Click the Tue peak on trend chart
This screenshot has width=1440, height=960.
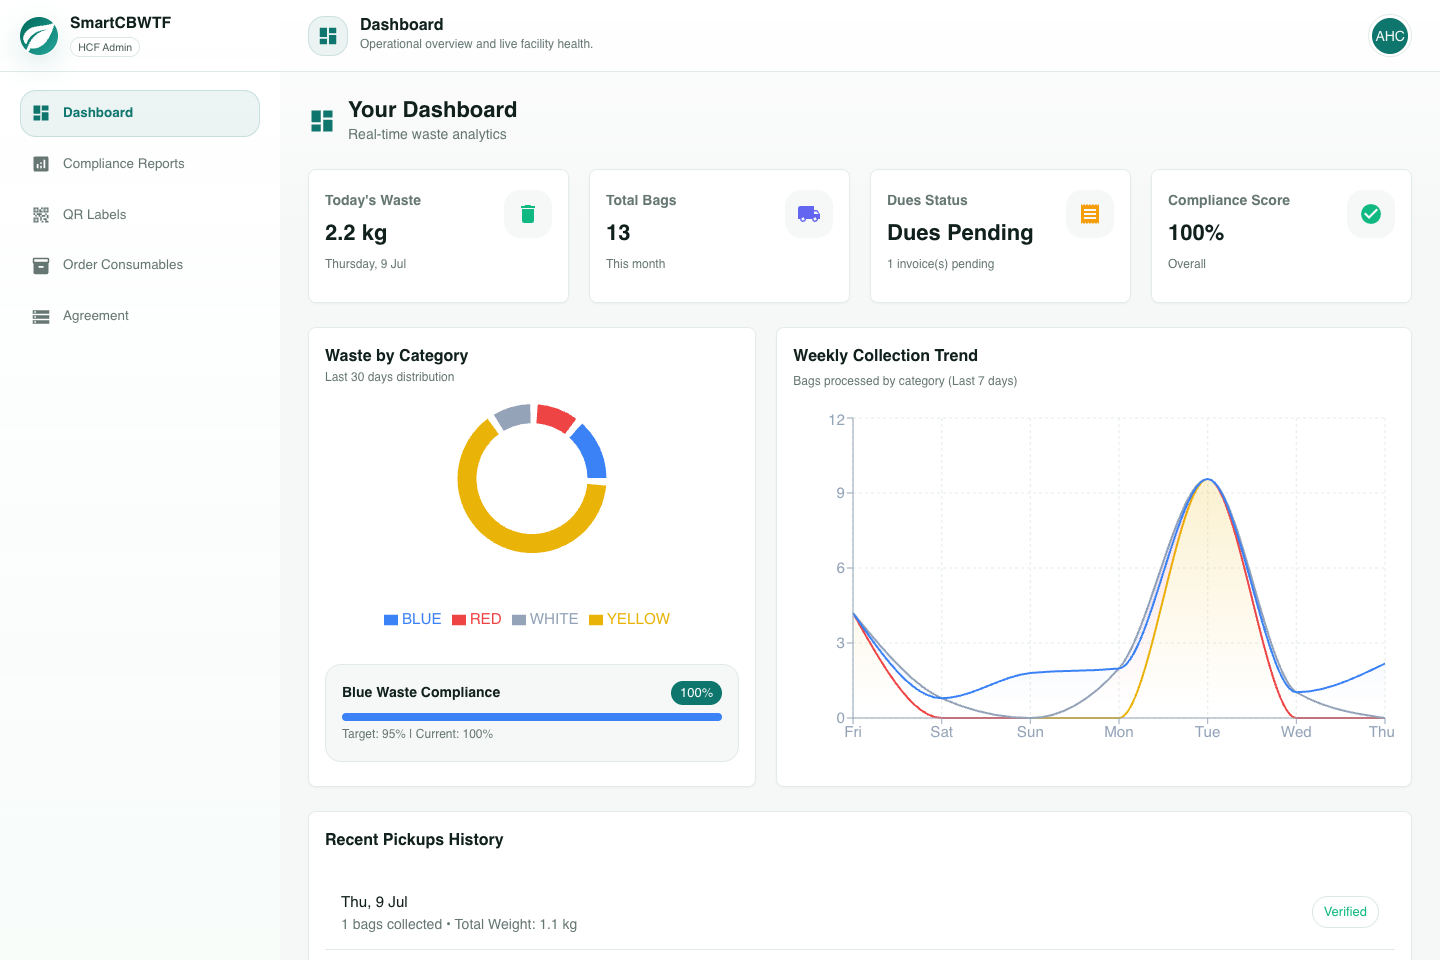[x=1208, y=480]
